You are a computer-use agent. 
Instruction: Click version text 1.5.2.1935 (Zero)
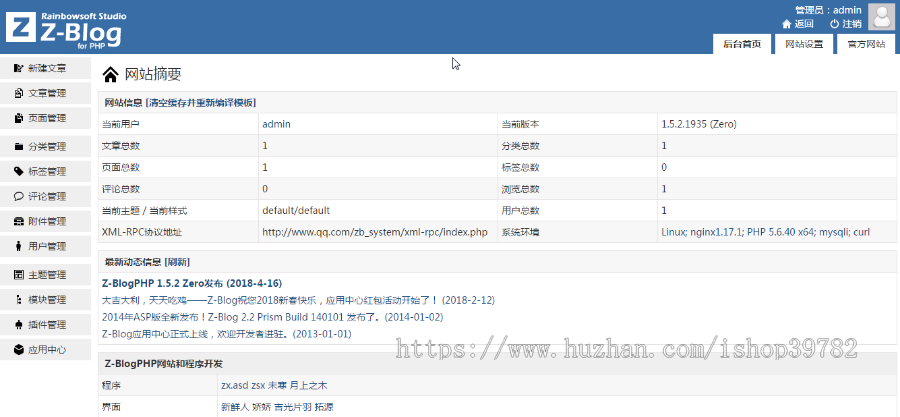pos(699,124)
